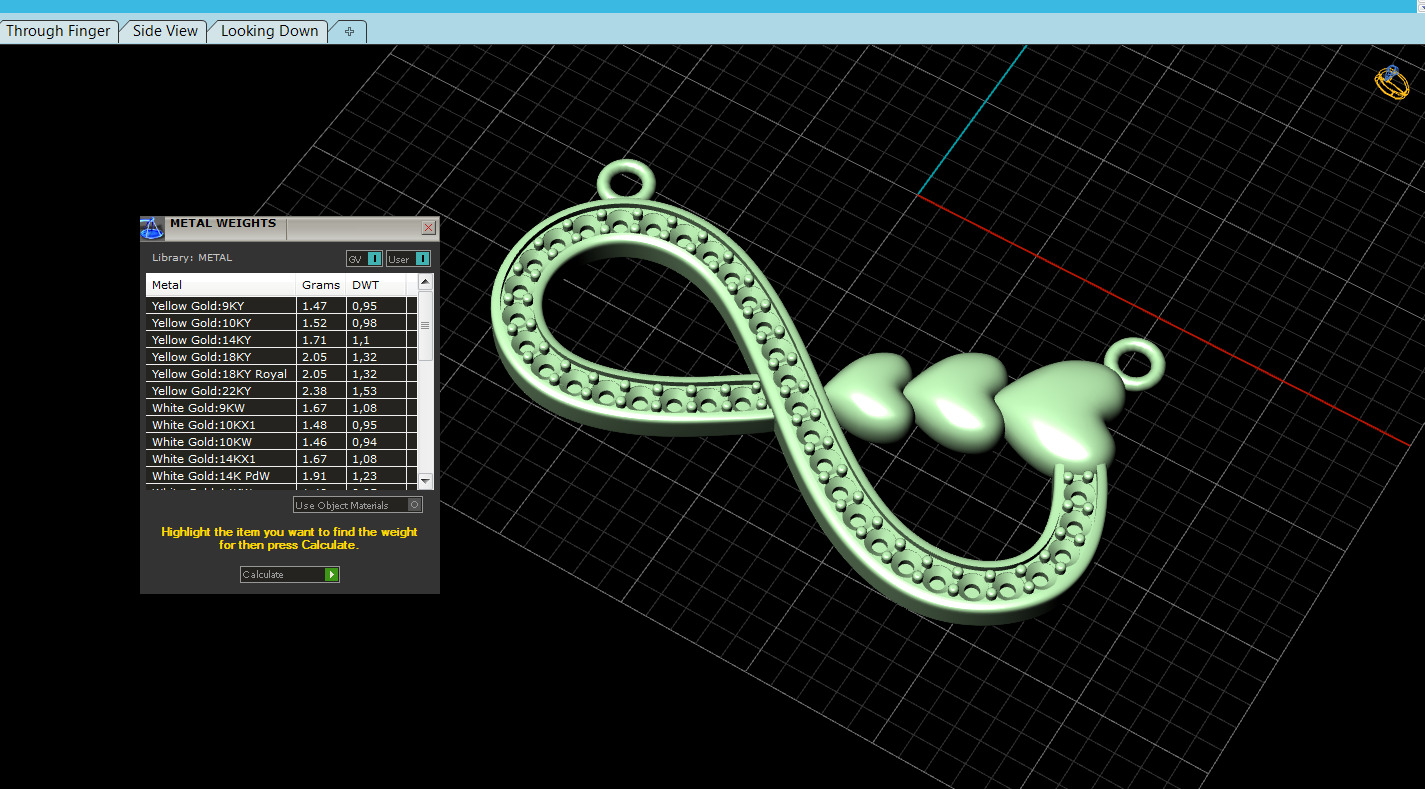Select the White Gold:9KW row
1425x789 pixels.
(x=282, y=408)
